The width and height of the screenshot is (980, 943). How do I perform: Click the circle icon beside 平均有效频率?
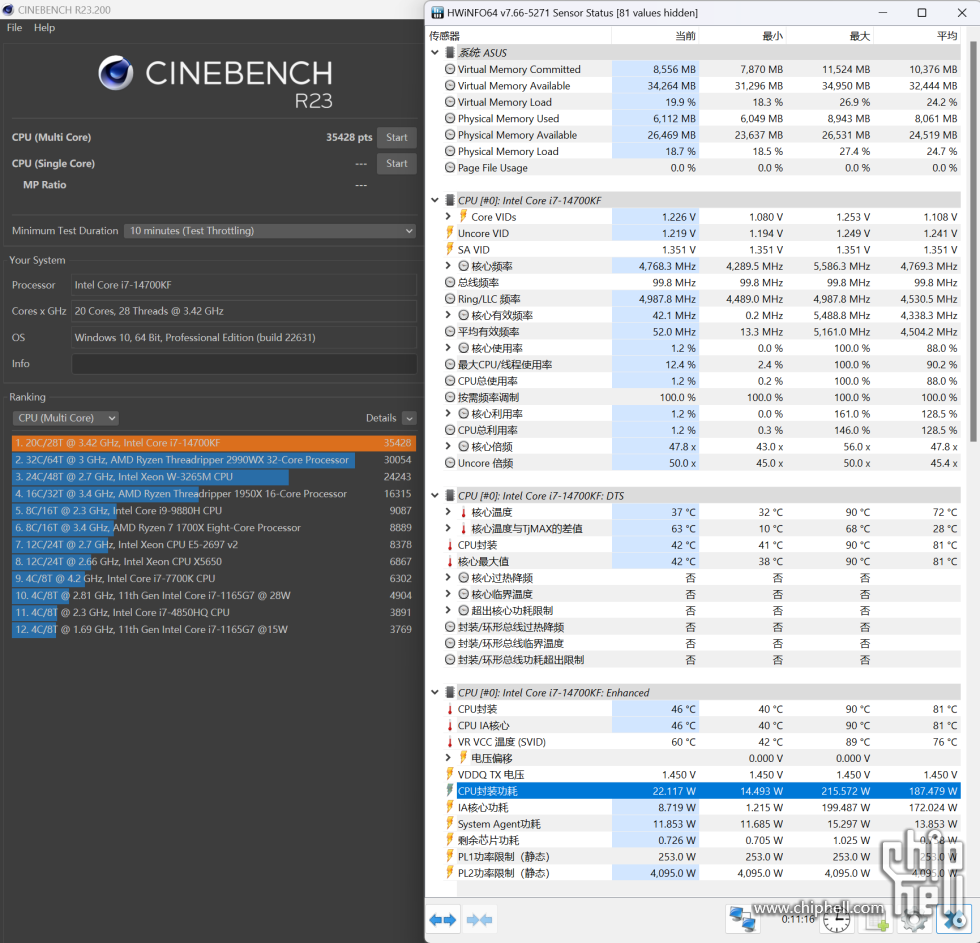coord(449,332)
